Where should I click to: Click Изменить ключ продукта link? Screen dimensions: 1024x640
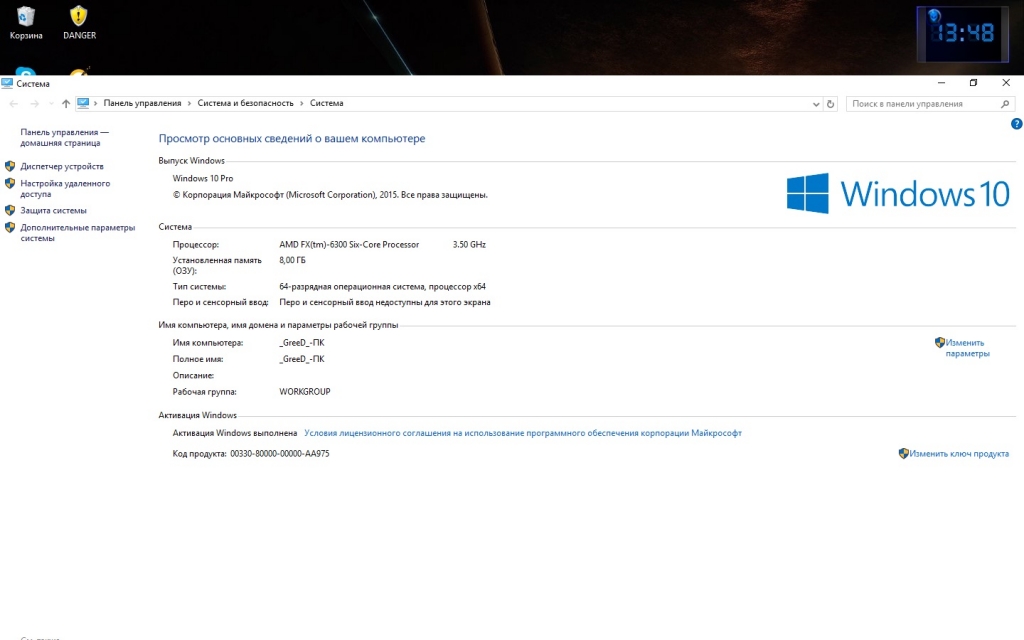tap(959, 453)
